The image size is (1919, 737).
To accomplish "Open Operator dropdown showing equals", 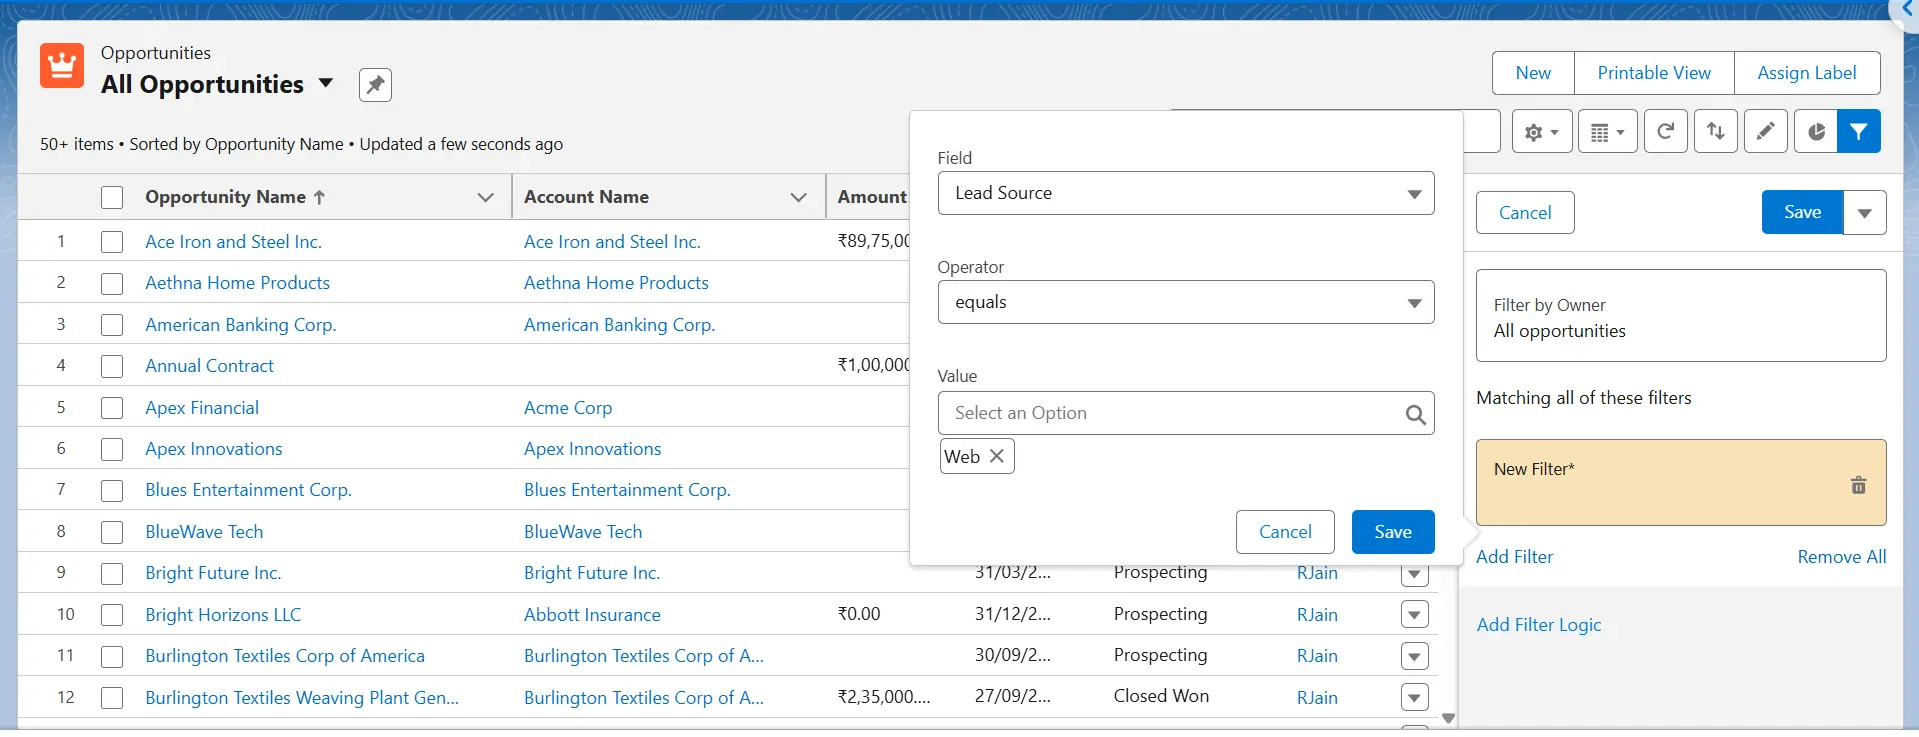I will 1185,302.
